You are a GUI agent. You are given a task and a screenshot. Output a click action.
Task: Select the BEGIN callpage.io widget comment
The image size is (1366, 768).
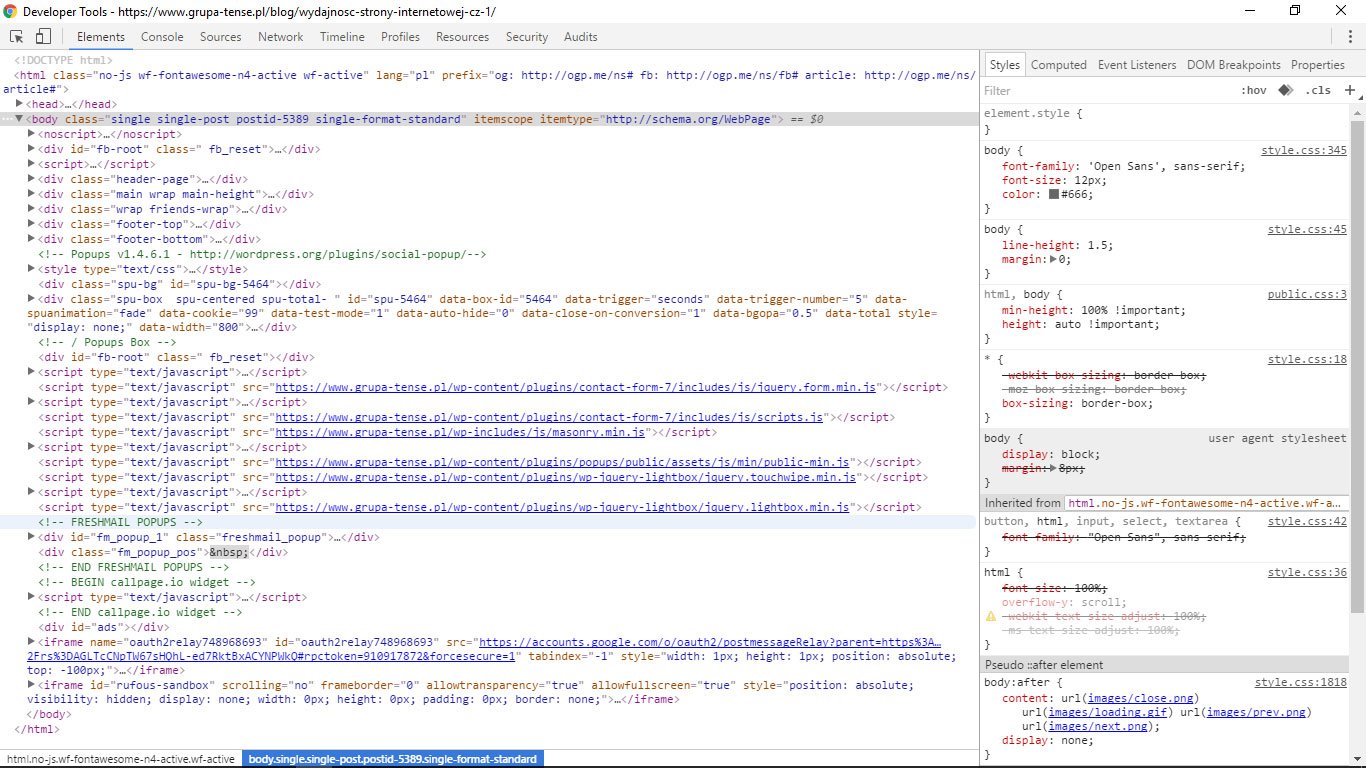tap(147, 582)
